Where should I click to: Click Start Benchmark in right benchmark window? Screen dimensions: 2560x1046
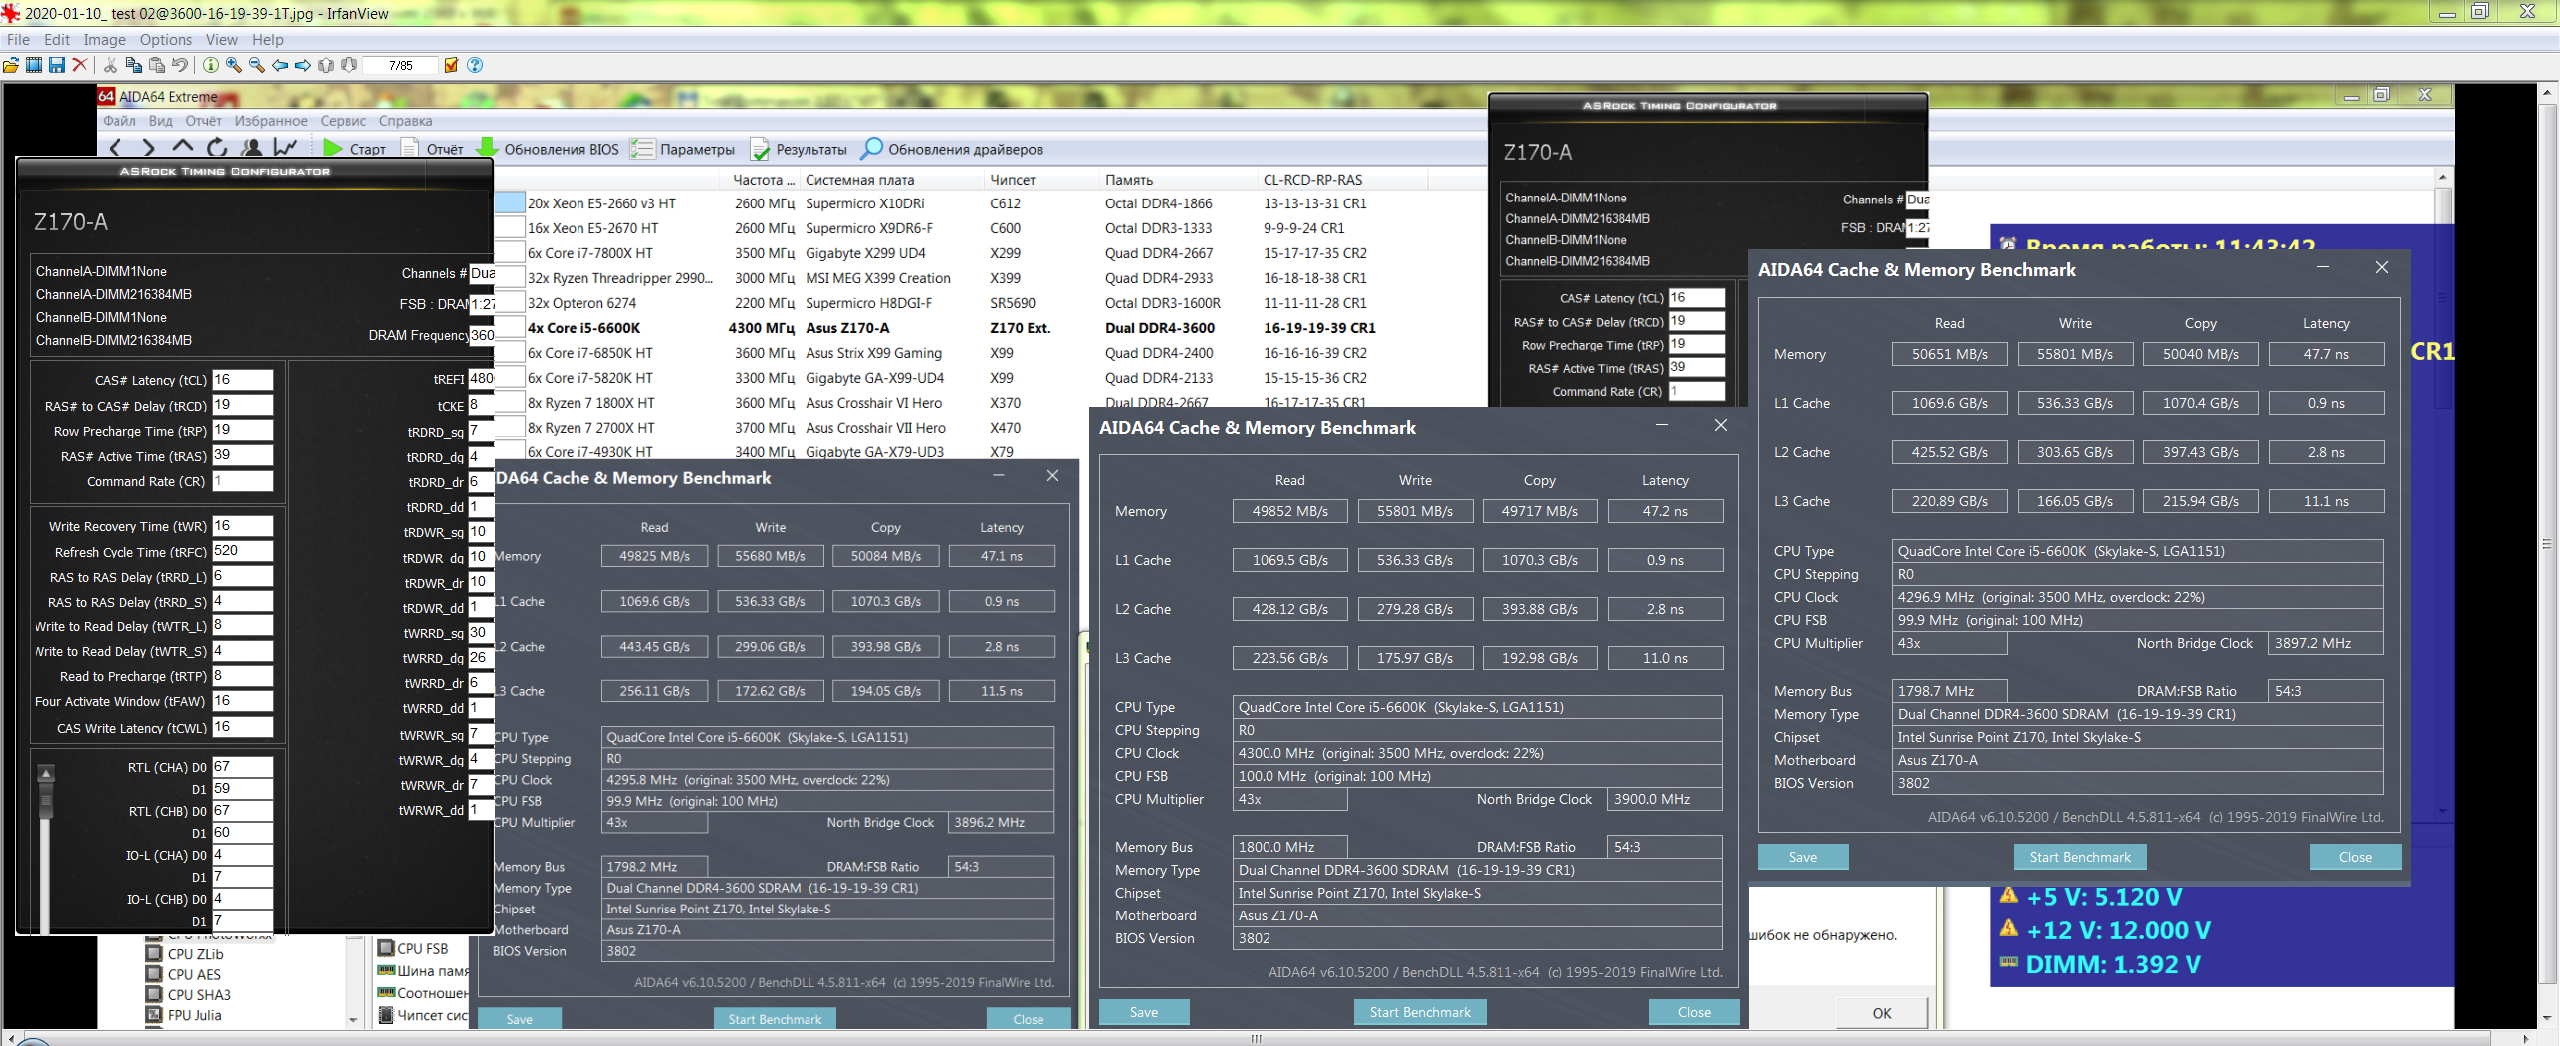[2080, 857]
